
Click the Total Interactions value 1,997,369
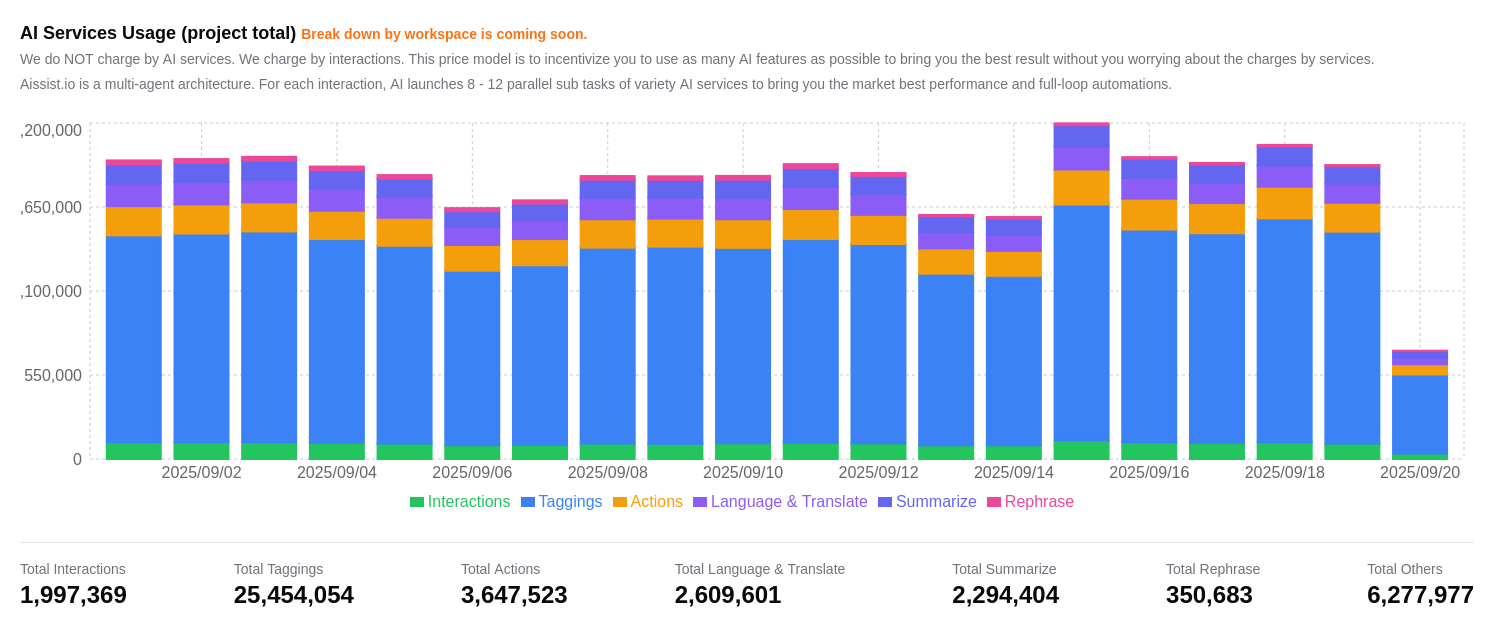pyautogui.click(x=73, y=595)
